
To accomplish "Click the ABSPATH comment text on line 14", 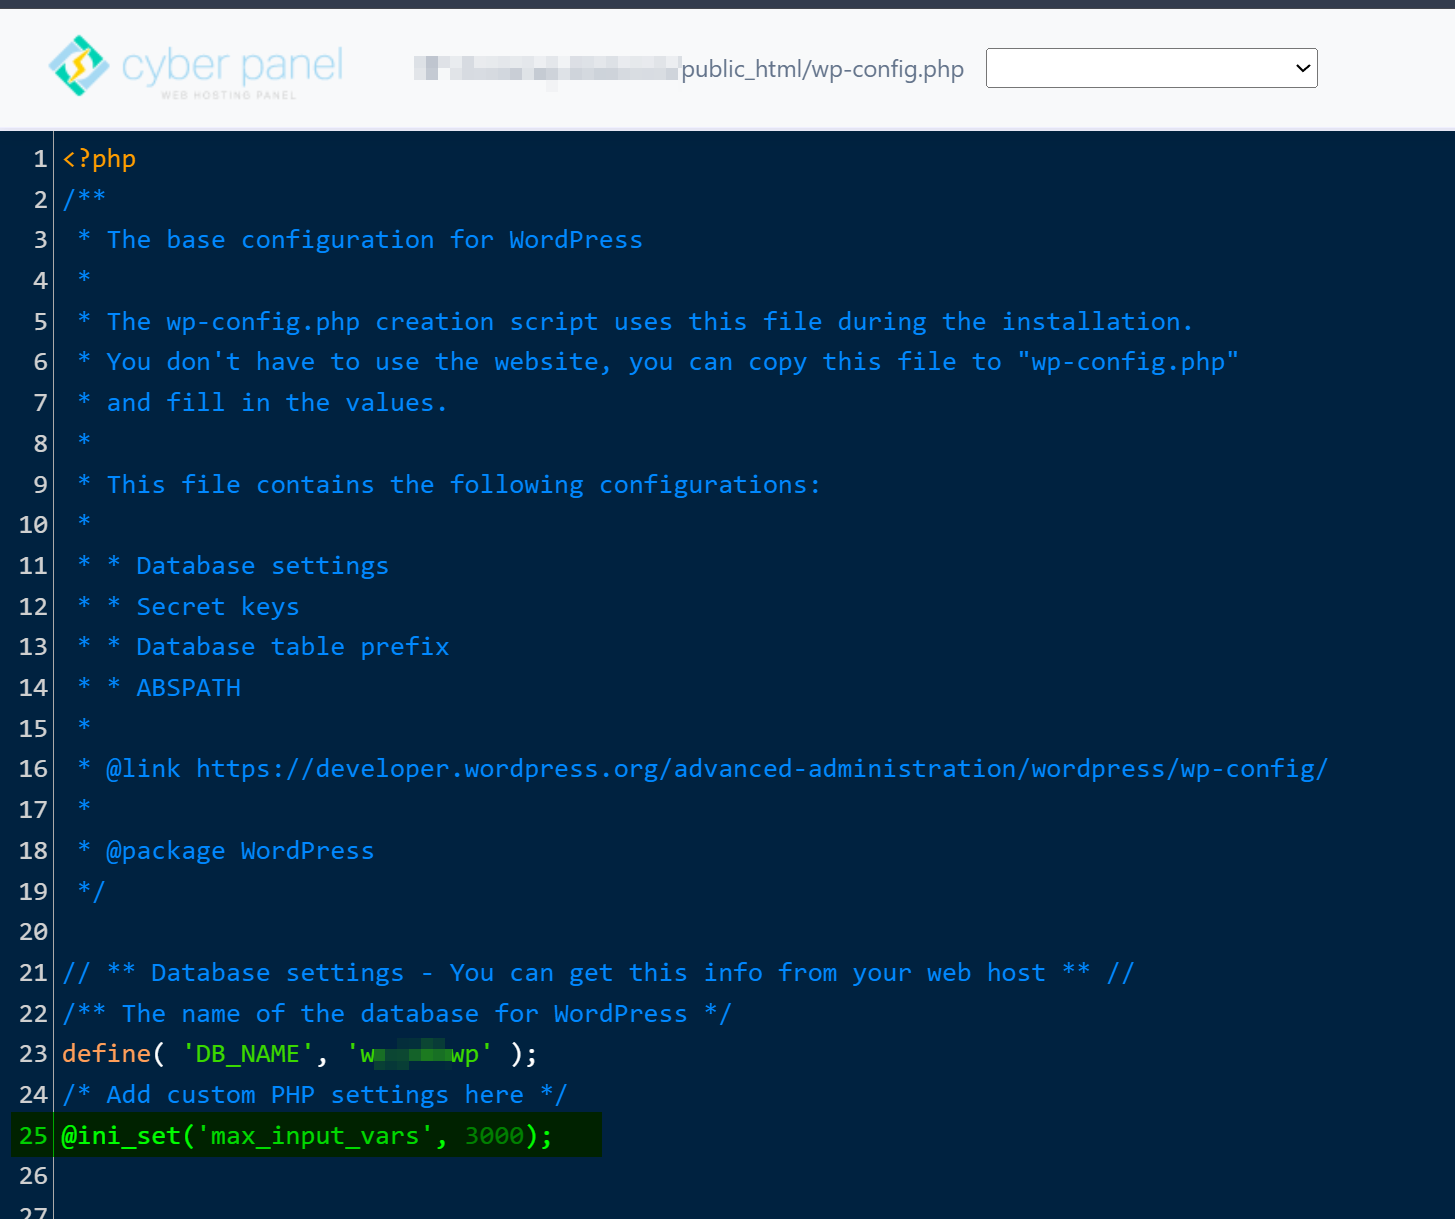I will click(188, 688).
